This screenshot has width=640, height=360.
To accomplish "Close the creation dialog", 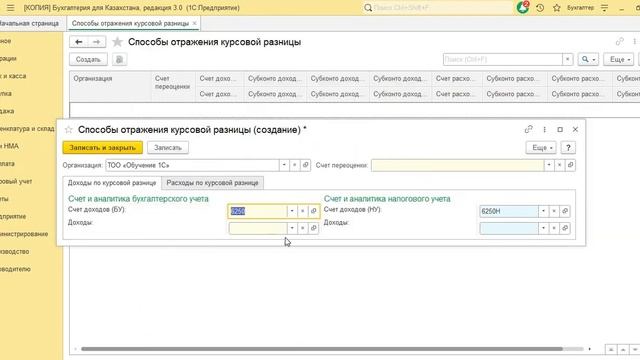I will coord(576,129).
